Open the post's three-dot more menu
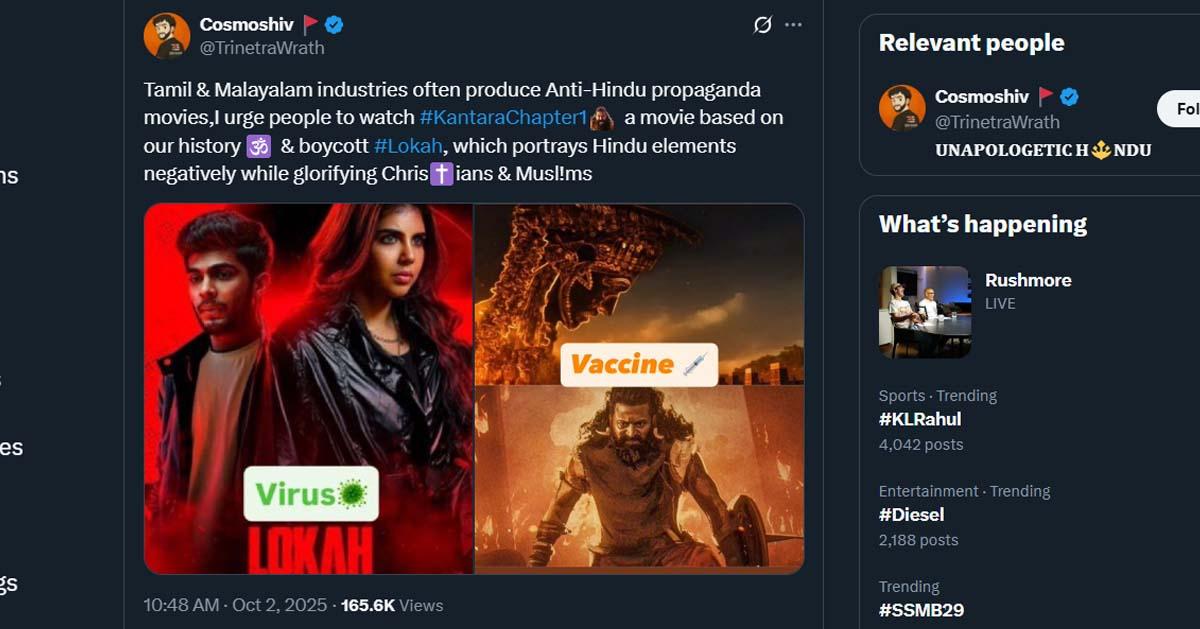Image resolution: width=1200 pixels, height=629 pixels. (x=793, y=25)
